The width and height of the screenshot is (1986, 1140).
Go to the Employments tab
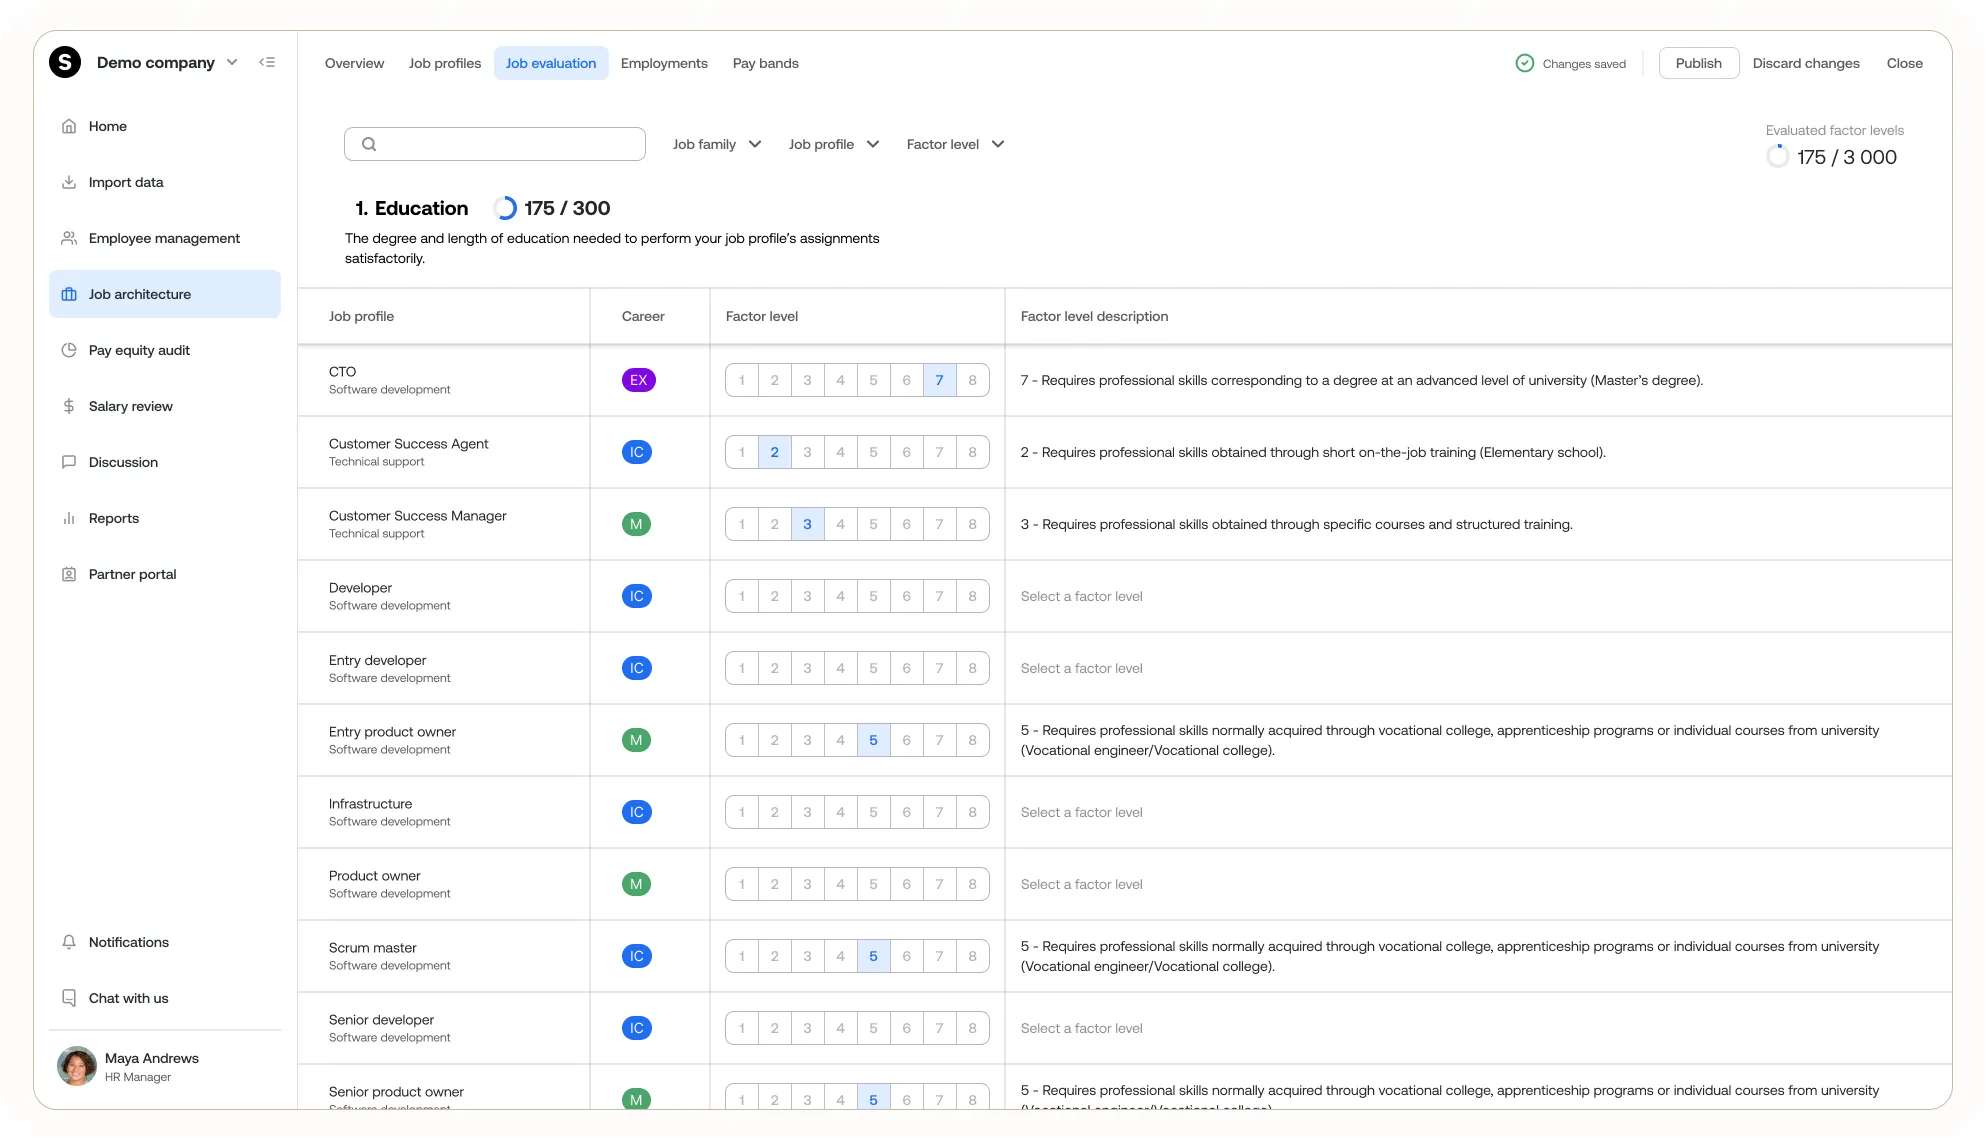[x=664, y=63]
